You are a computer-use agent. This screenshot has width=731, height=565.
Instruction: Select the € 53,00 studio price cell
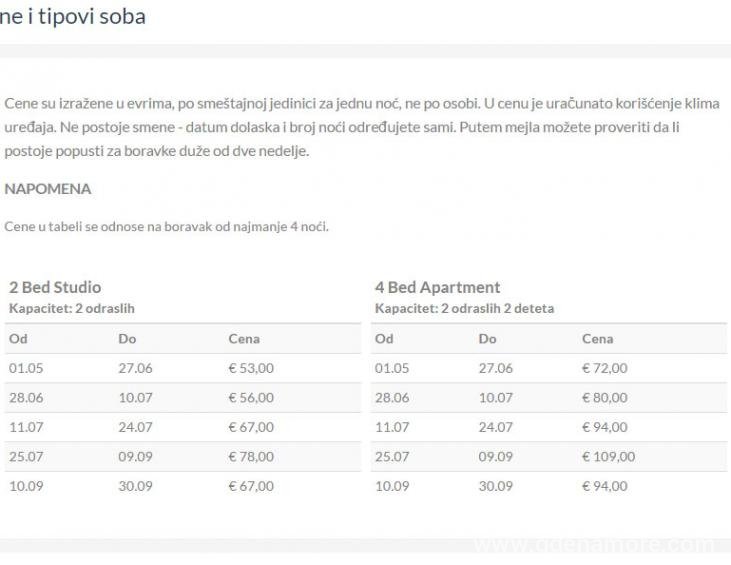[x=251, y=368]
